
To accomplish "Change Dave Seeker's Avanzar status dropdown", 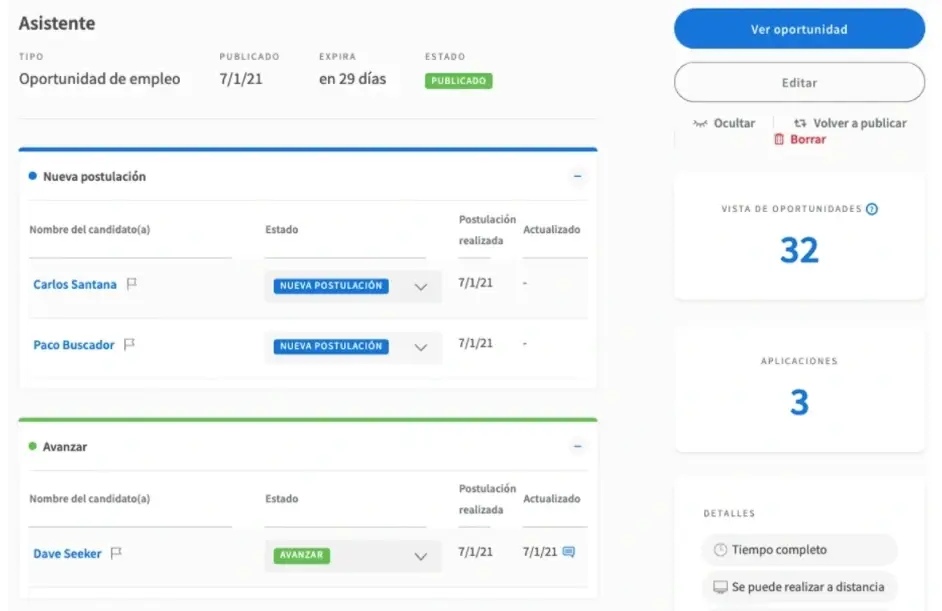I will tap(421, 556).
